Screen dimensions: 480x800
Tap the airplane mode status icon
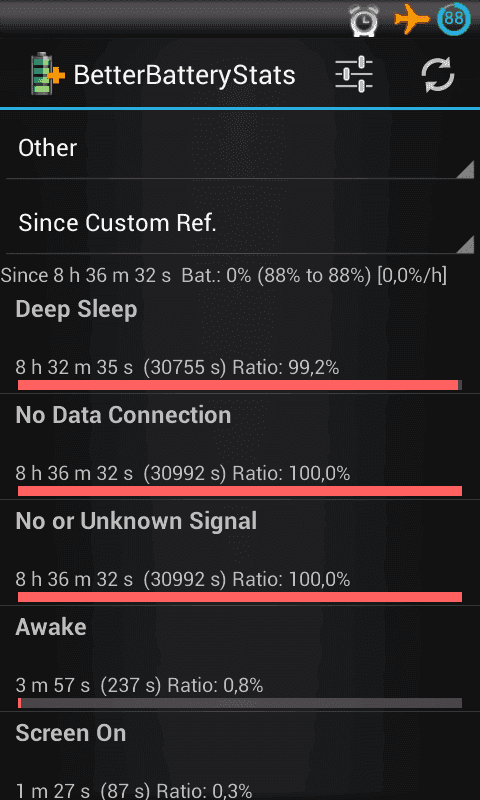pos(411,20)
